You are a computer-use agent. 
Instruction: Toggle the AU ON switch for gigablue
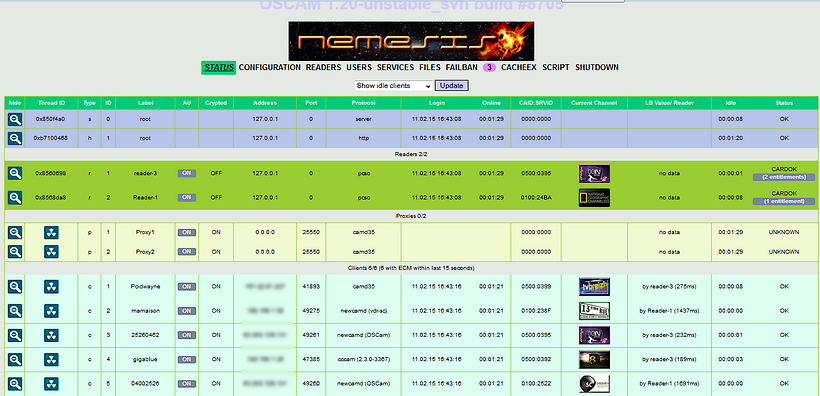(x=187, y=359)
